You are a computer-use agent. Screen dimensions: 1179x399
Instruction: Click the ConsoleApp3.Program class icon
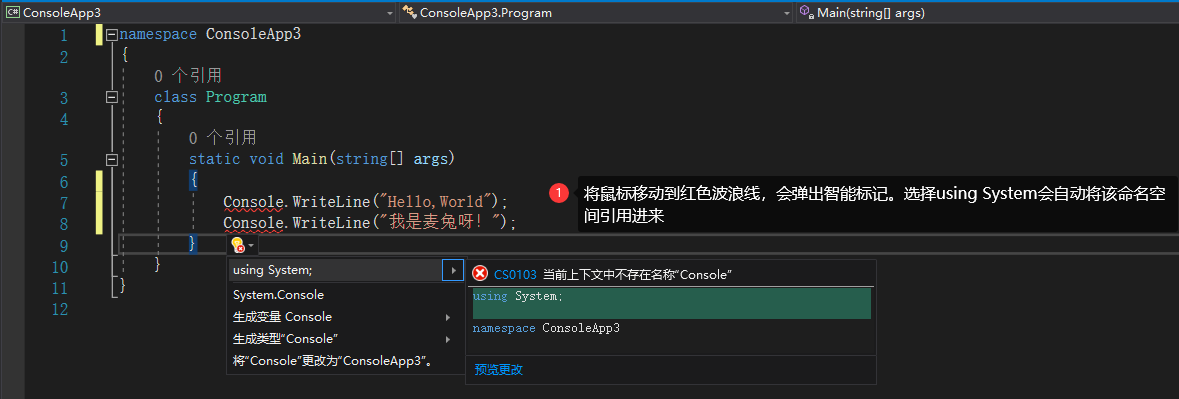click(409, 12)
